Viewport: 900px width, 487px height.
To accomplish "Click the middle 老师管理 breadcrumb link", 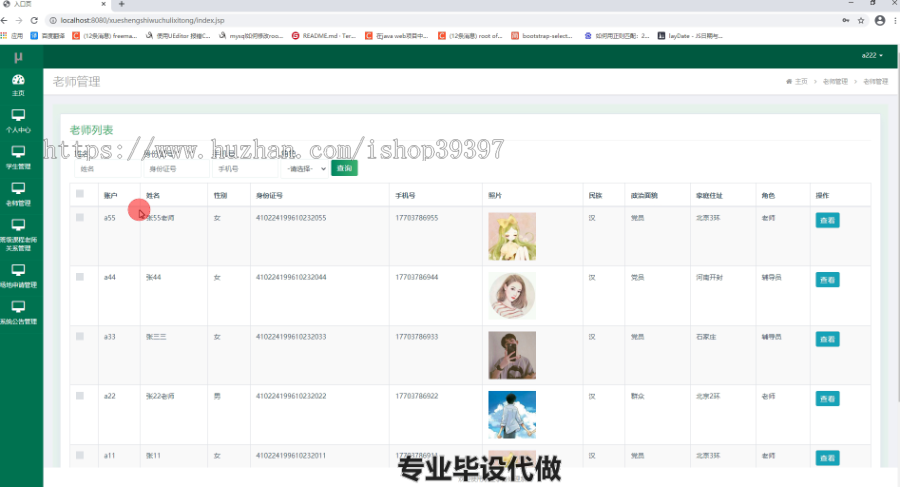I will [835, 82].
